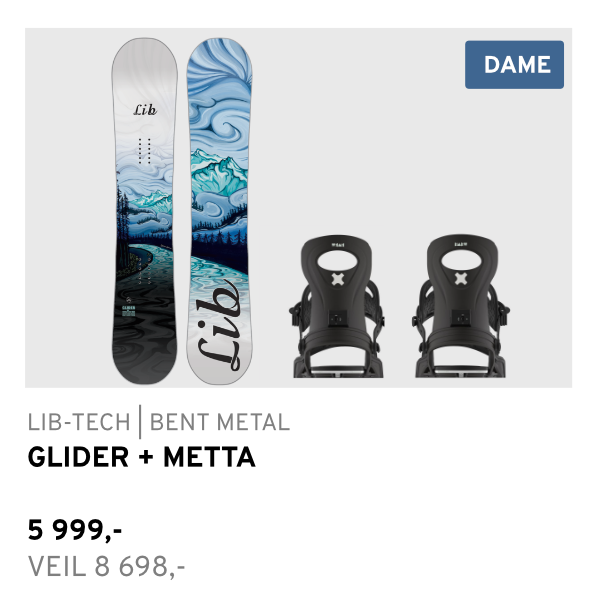Image resolution: width=600 pixels, height=600 pixels.
Task: Click the GLIDER + METTA product title
Action: click(141, 458)
